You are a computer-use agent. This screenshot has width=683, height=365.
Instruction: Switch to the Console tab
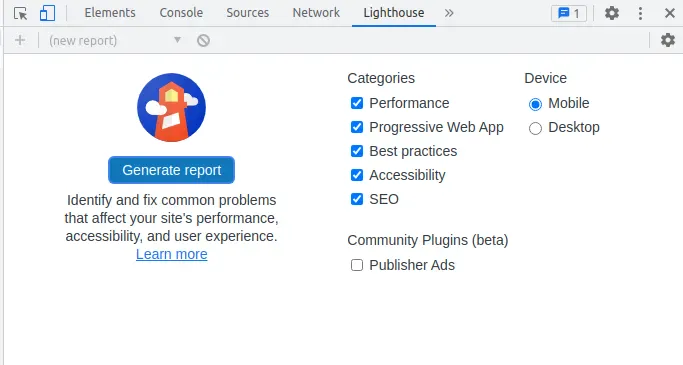181,13
